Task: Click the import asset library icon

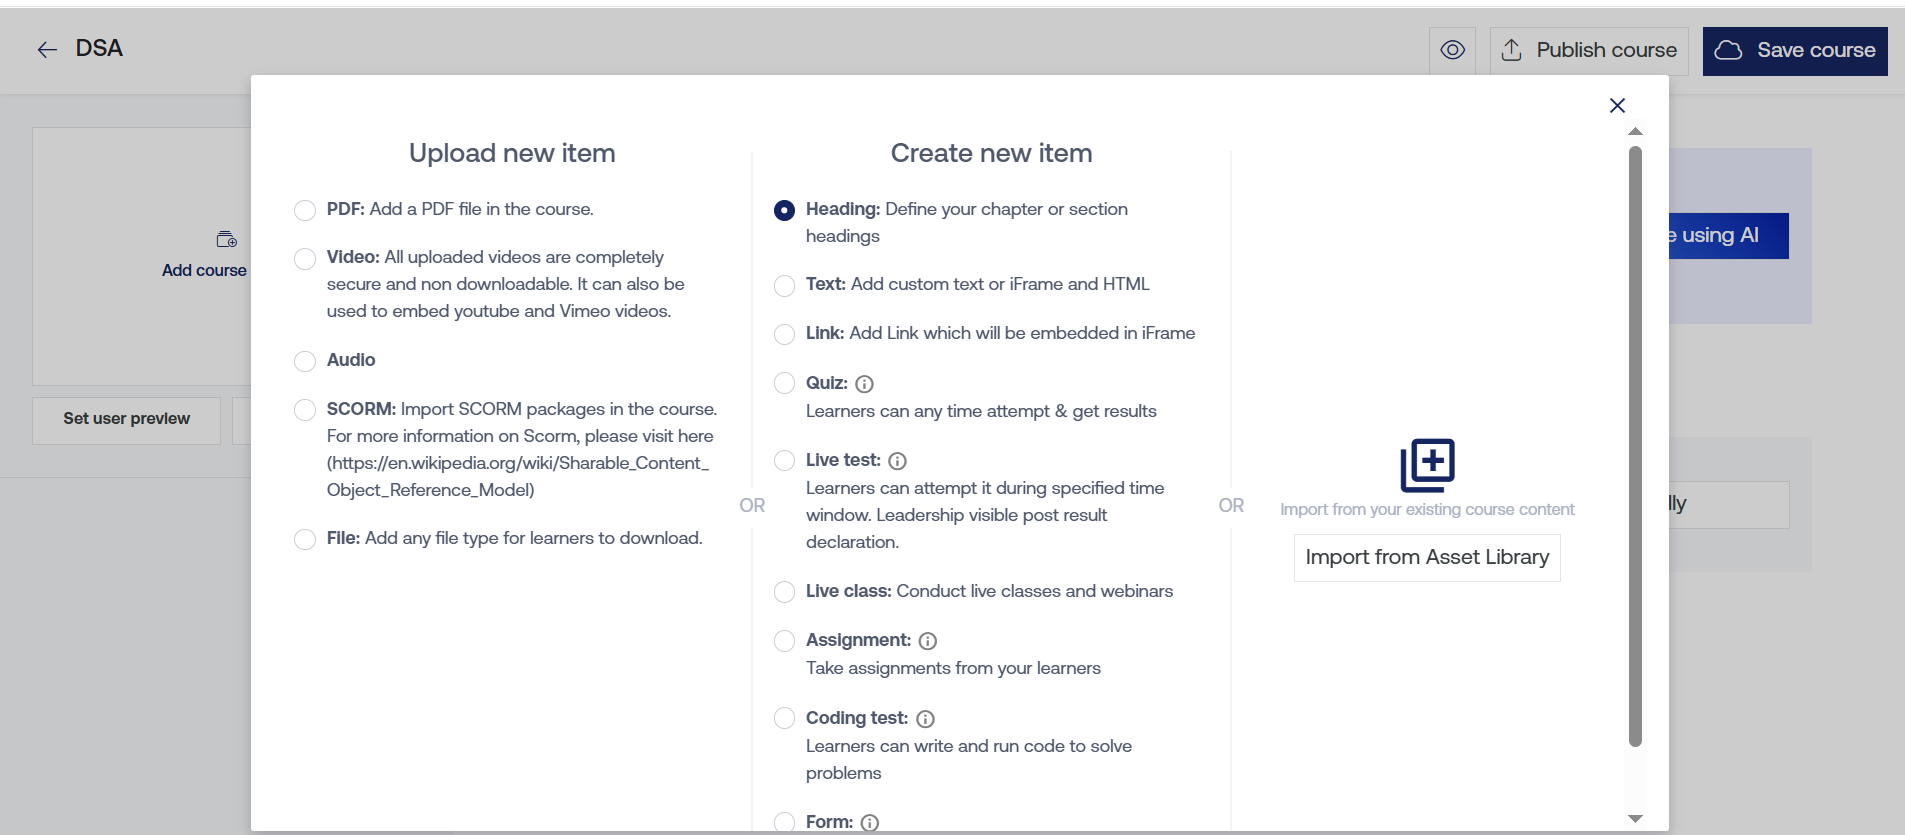Action: (x=1427, y=465)
